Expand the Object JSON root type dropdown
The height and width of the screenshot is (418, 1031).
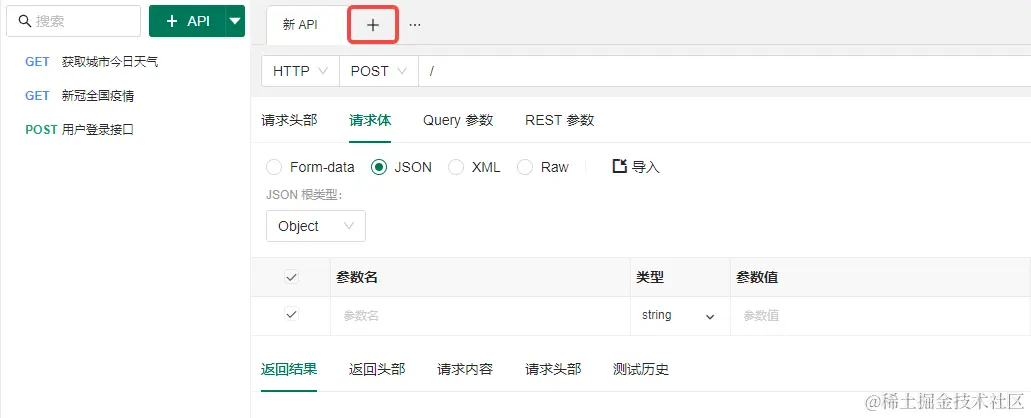(x=316, y=226)
